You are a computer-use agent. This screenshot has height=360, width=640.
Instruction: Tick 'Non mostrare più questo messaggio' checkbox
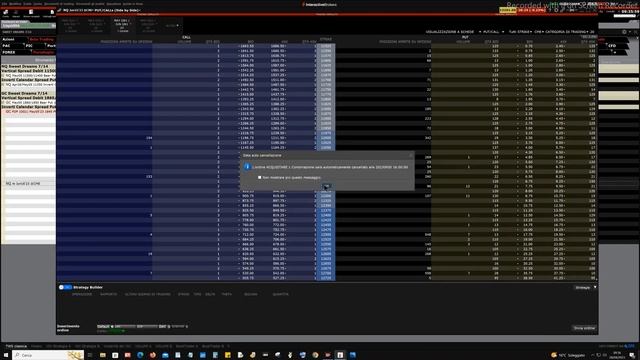point(260,178)
